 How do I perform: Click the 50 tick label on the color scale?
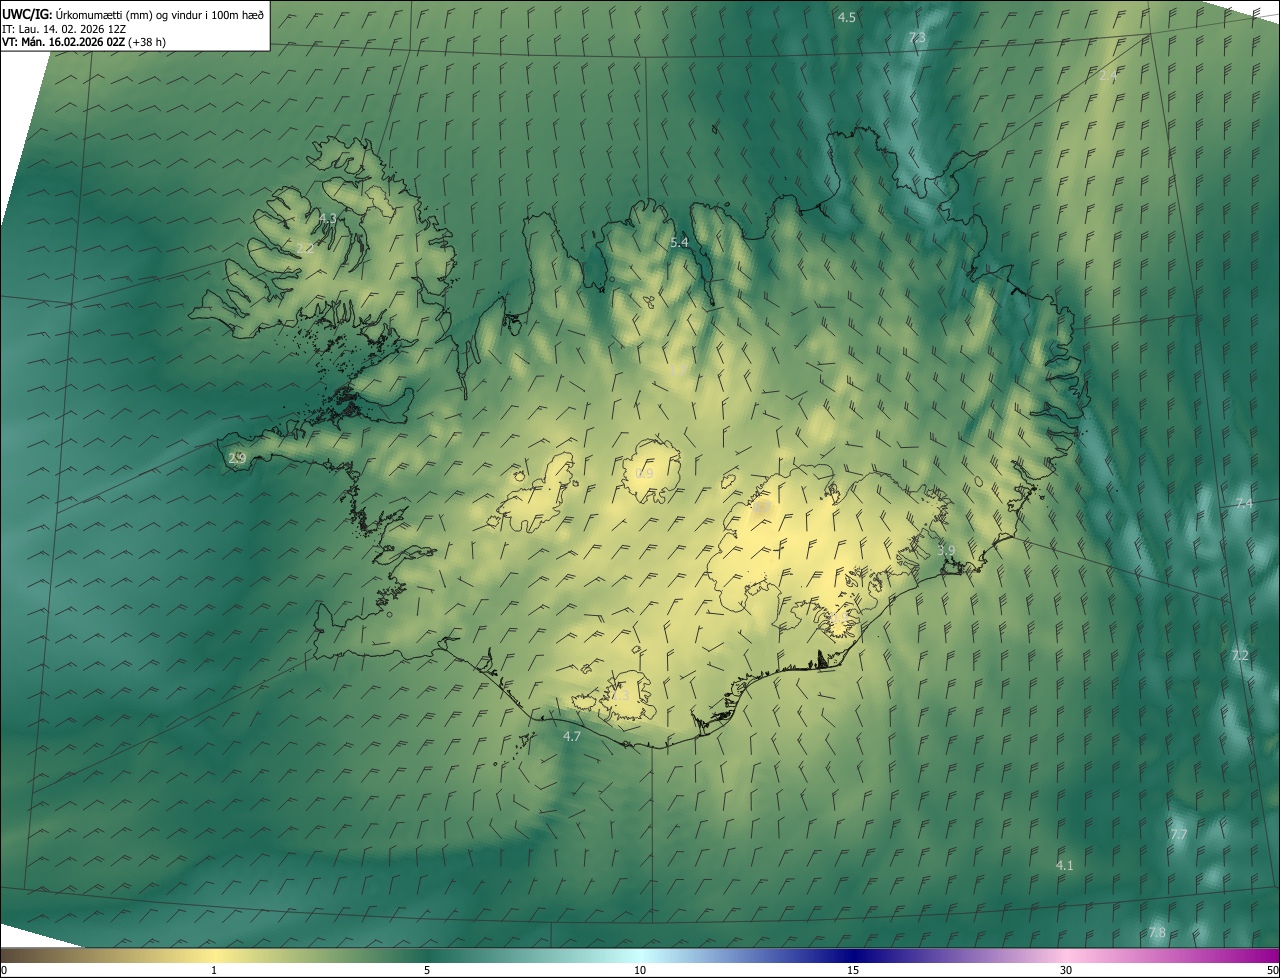pos(1272,970)
